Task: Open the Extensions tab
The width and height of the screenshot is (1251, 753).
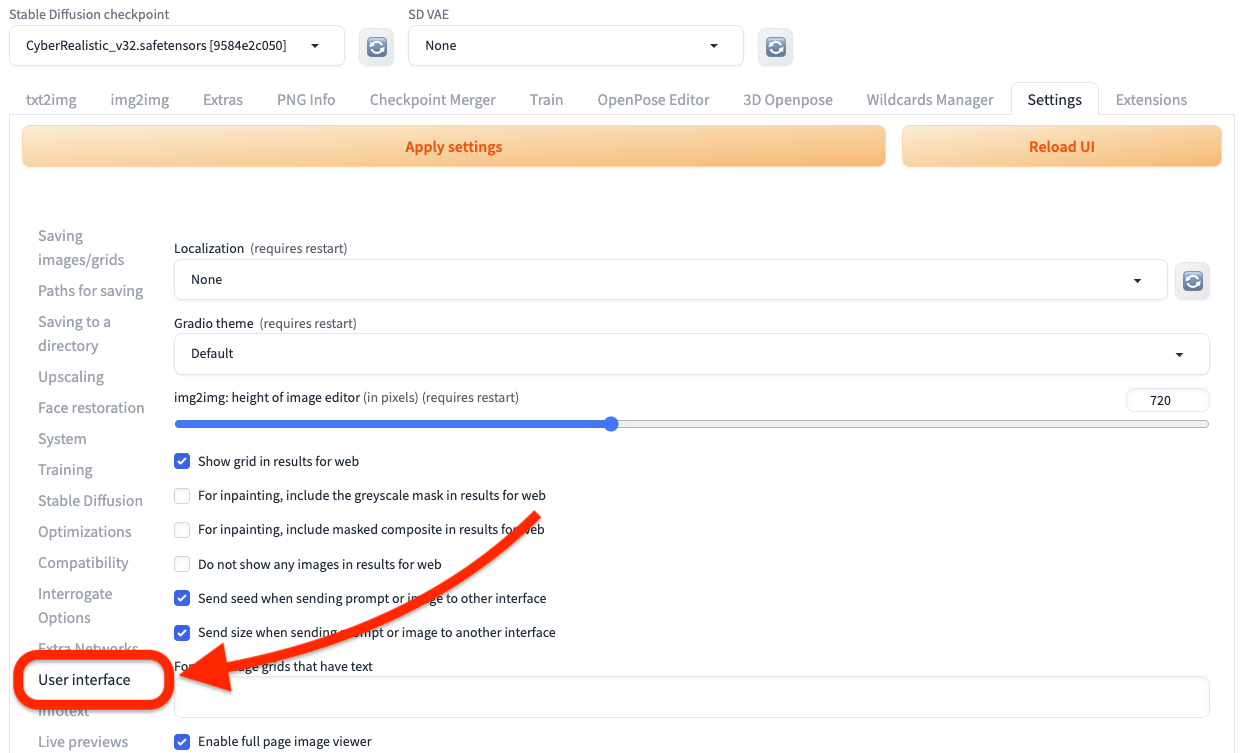Action: pyautogui.click(x=1151, y=100)
